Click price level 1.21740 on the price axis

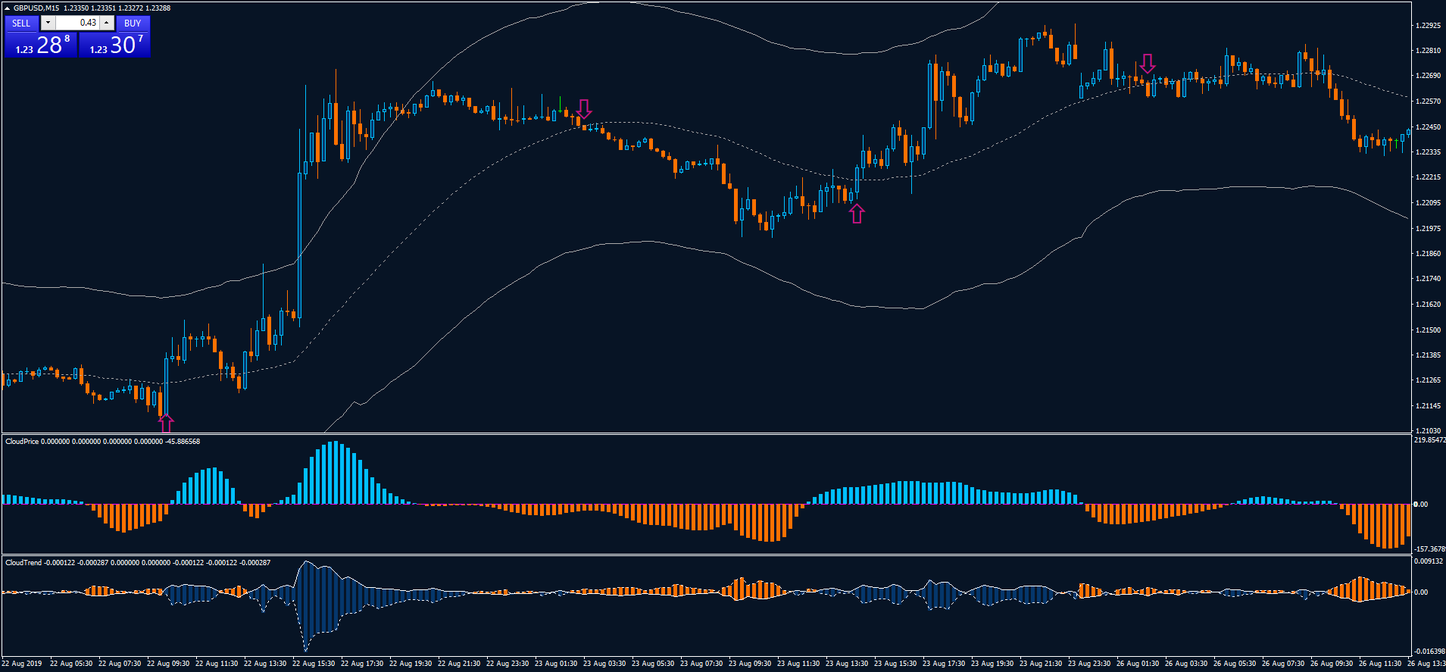click(1428, 279)
